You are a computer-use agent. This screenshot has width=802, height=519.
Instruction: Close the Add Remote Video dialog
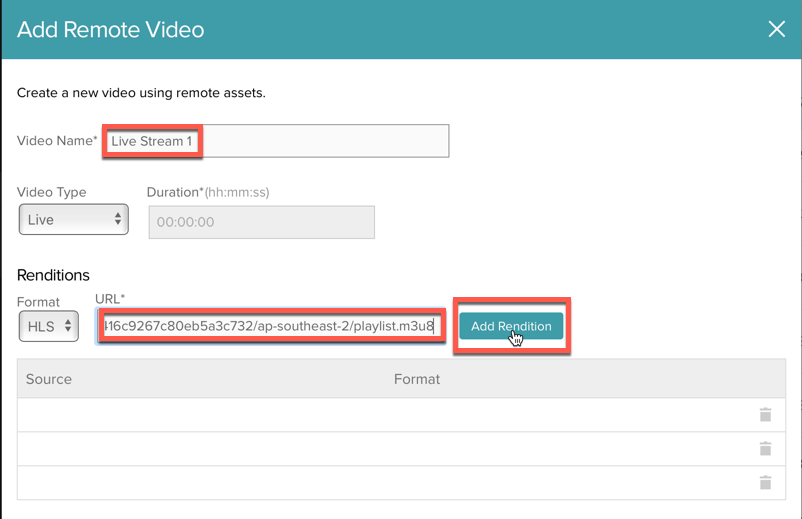[x=776, y=29]
